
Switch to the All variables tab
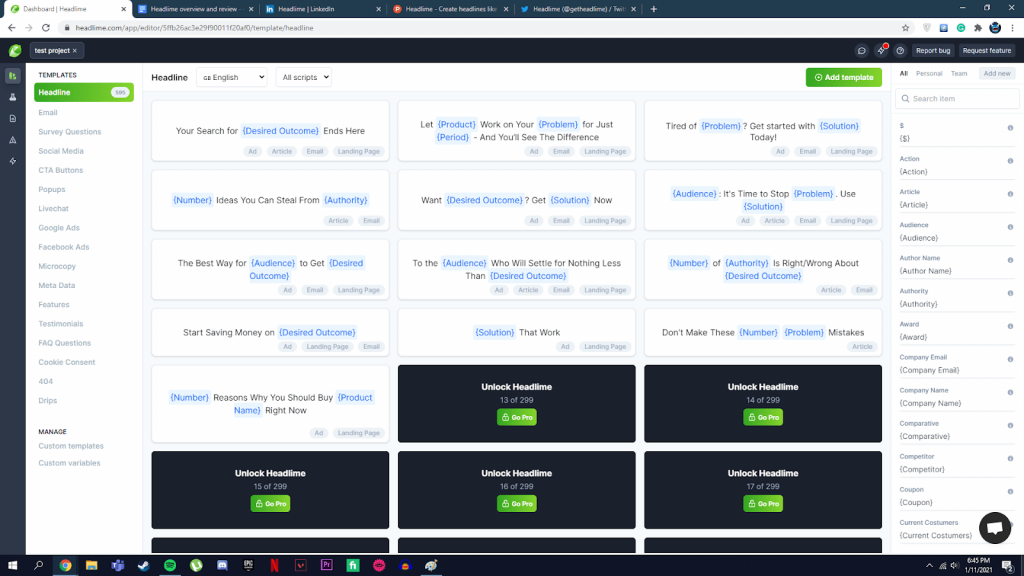click(x=903, y=74)
